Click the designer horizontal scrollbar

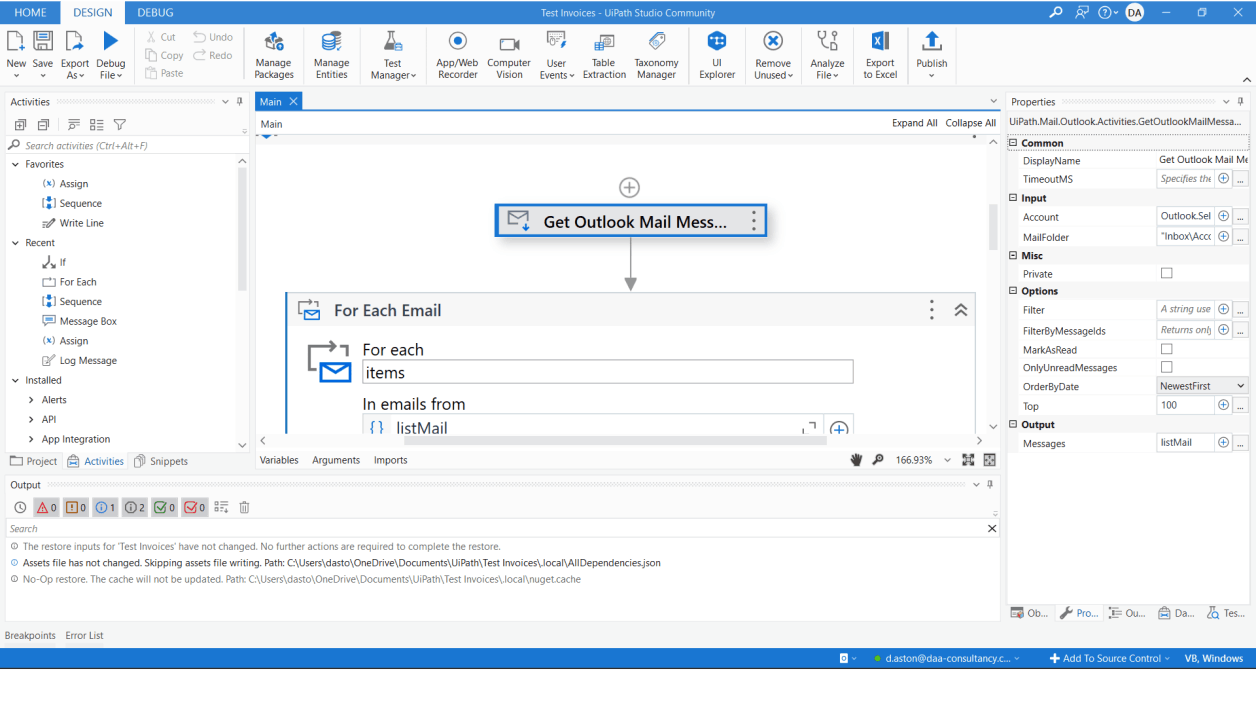pos(615,440)
